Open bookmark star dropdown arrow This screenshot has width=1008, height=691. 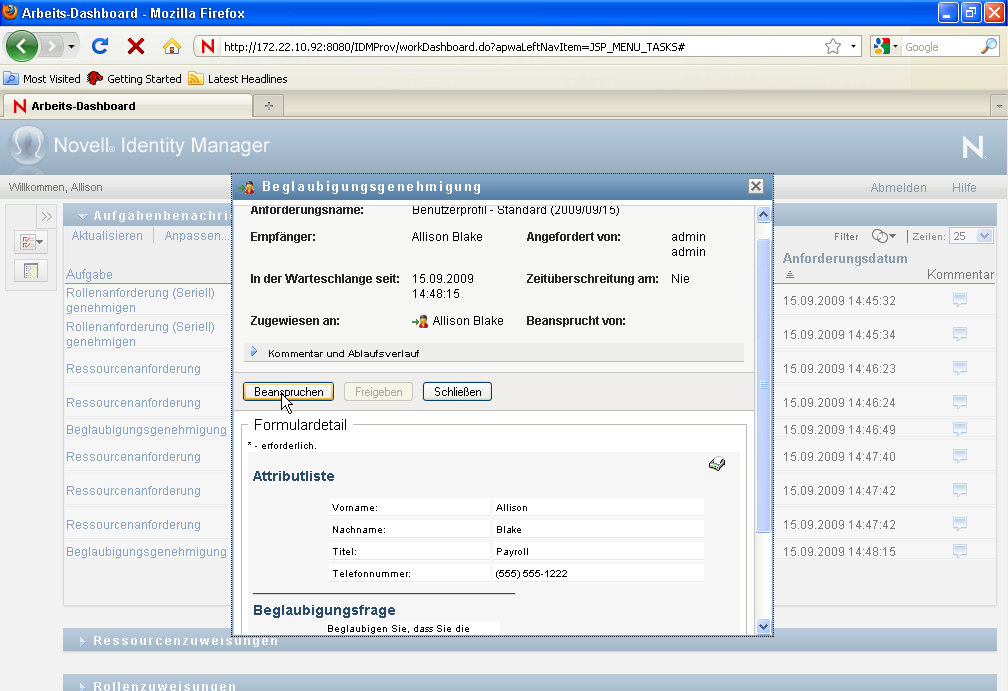pos(852,46)
